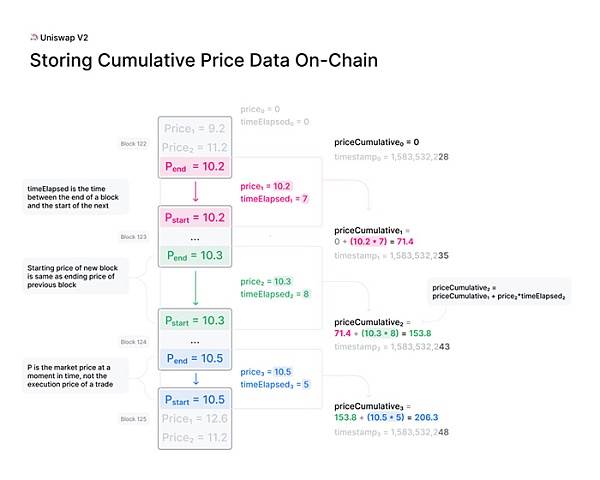This screenshot has height=480, width=600.
Task: Click the timeElapsed definition note
Action: tap(76, 197)
